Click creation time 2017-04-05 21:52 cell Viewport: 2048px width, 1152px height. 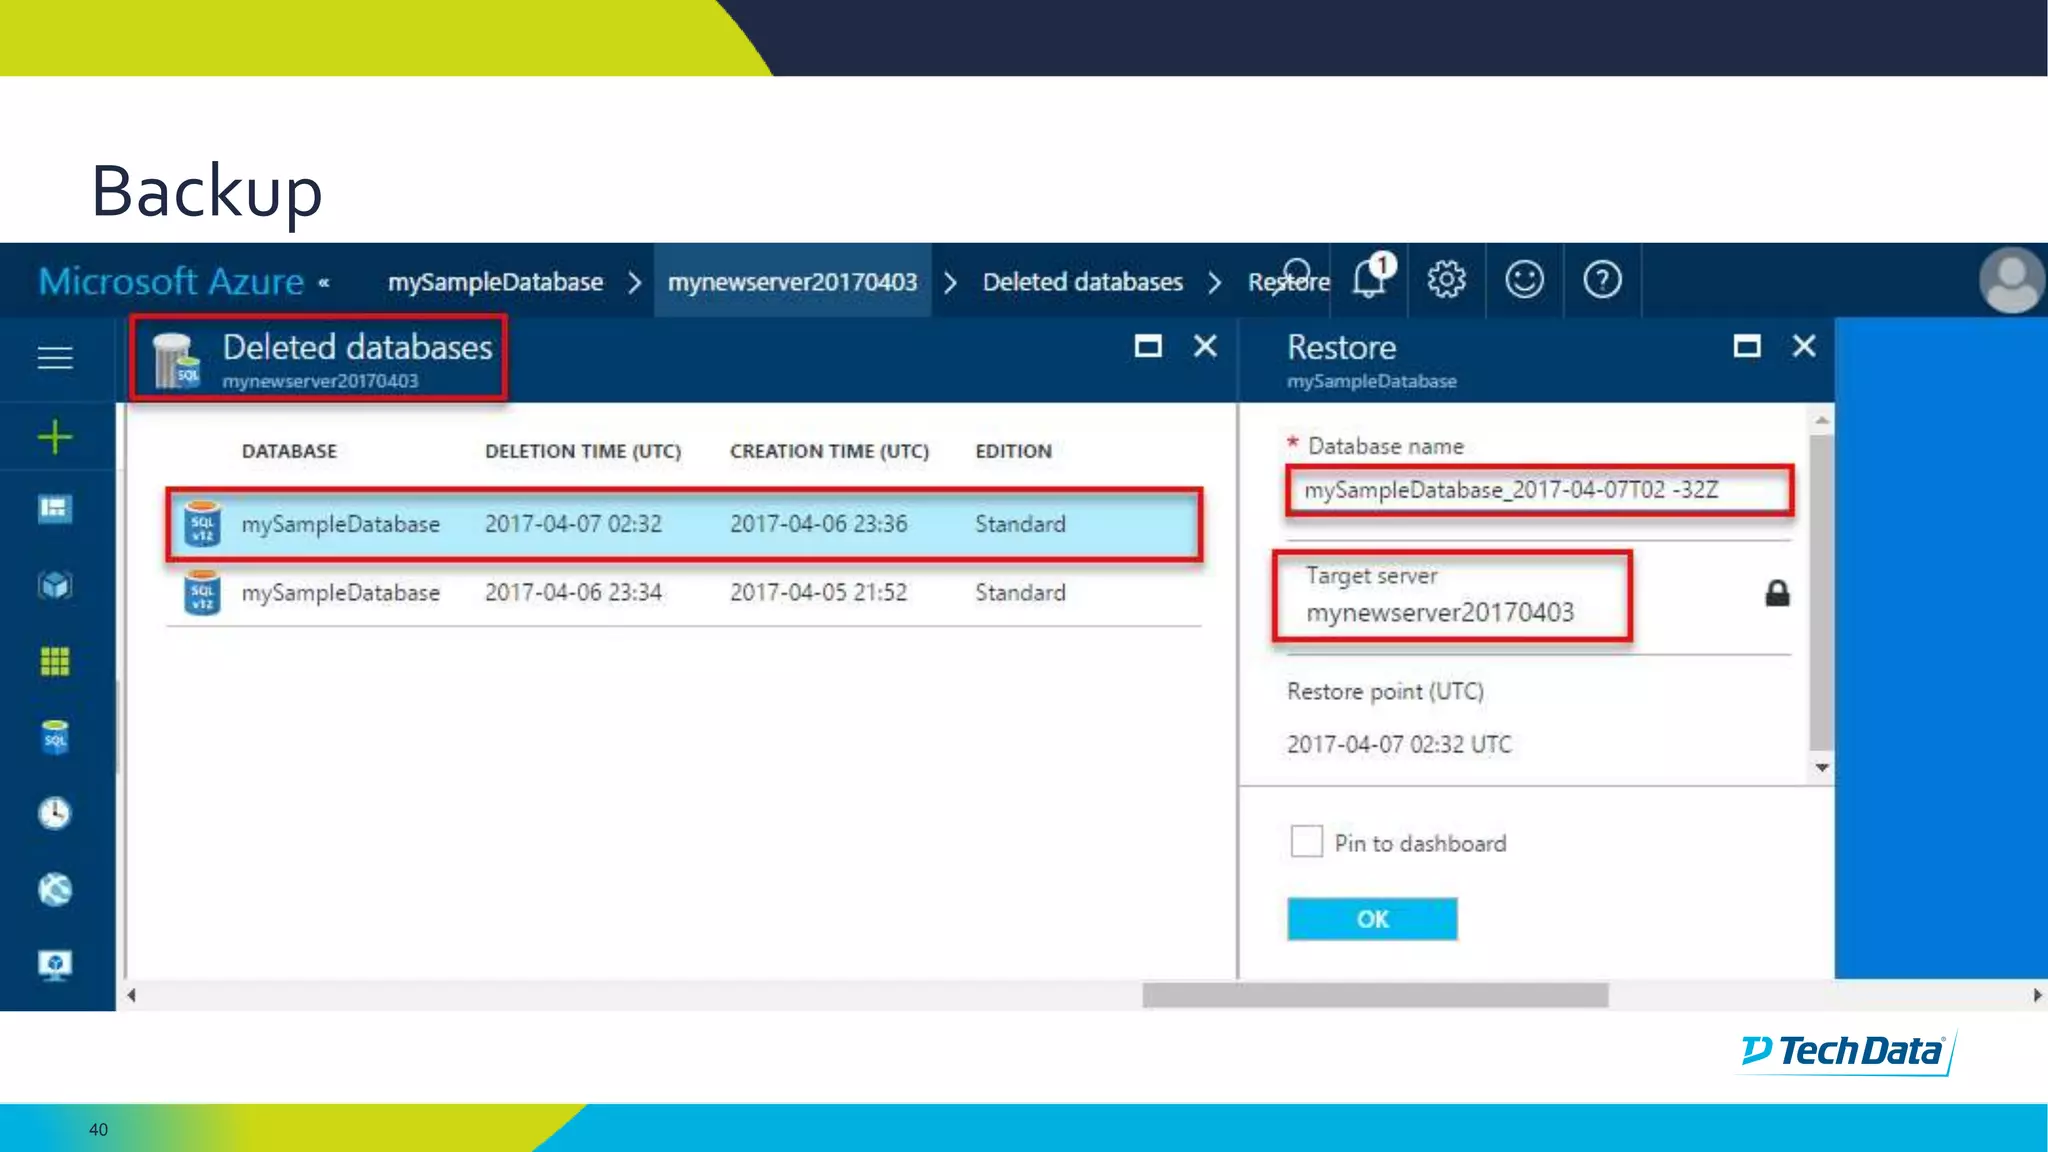tap(818, 593)
